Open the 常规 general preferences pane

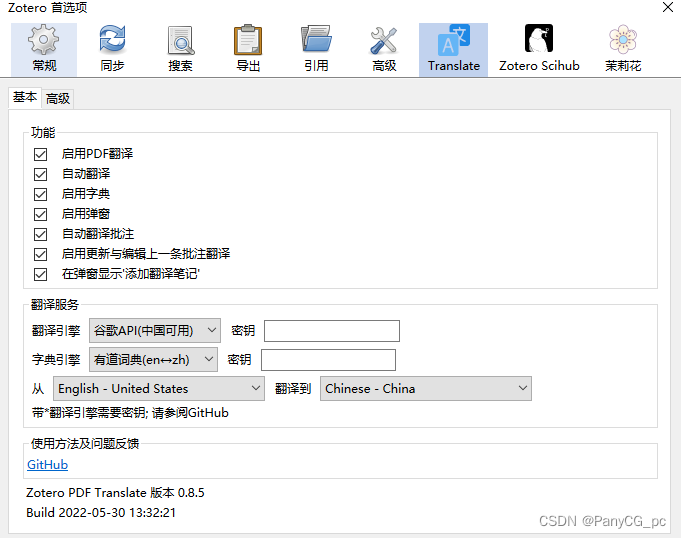(x=44, y=50)
